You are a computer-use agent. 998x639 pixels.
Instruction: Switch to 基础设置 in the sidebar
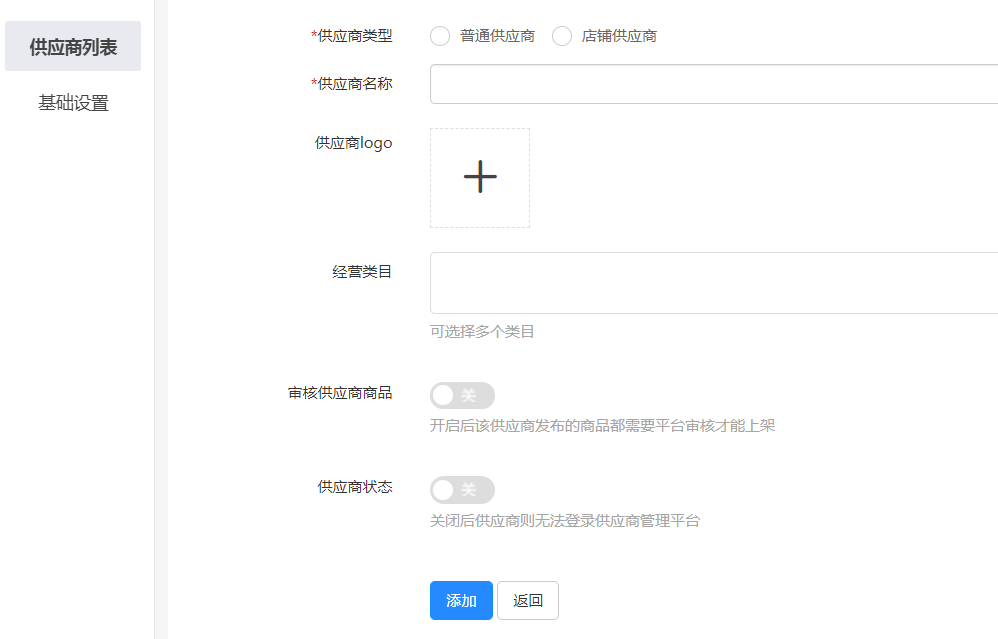coord(73,103)
